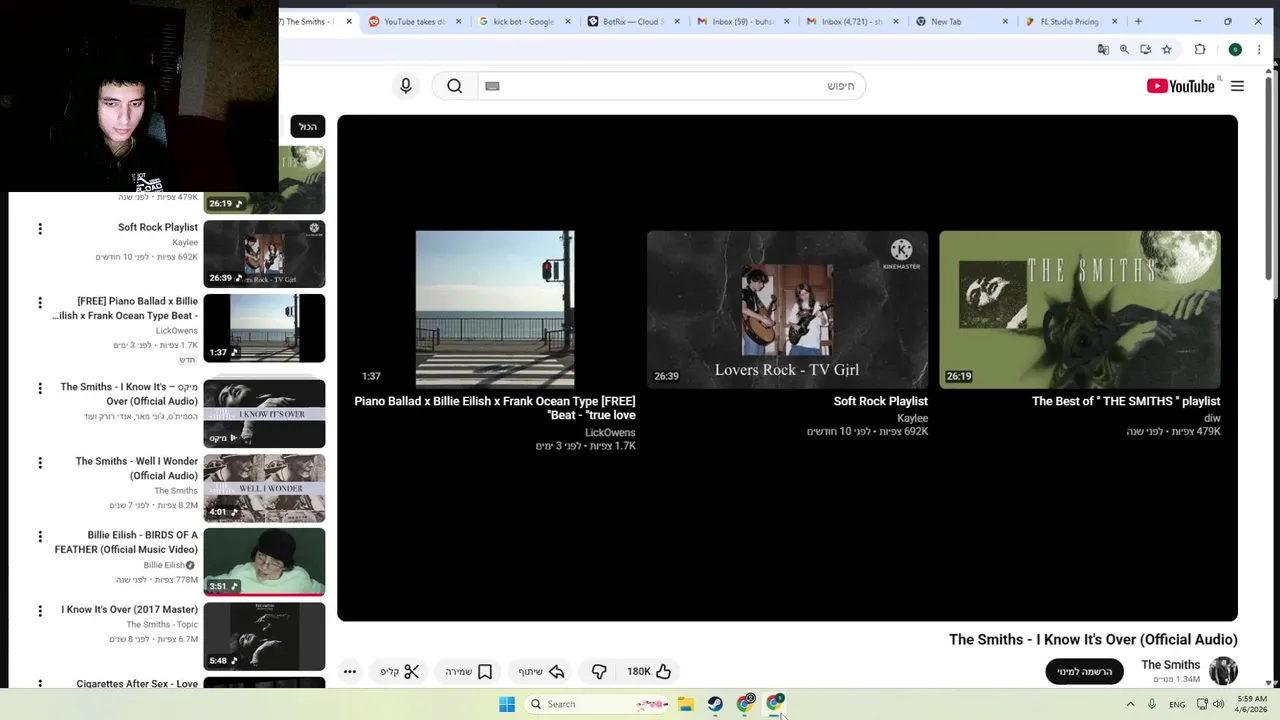
Task: Open sidebar Well I Wonder thumbnail
Action: [x=264, y=488]
